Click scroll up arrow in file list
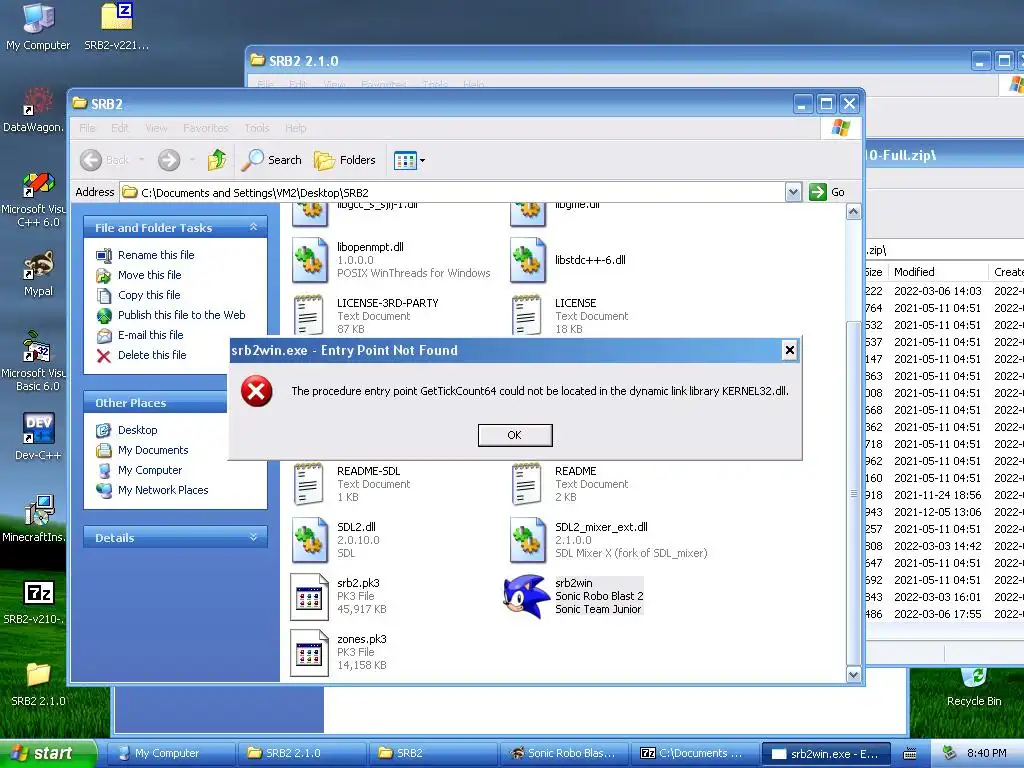This screenshot has height=768, width=1024. pyautogui.click(x=853, y=212)
